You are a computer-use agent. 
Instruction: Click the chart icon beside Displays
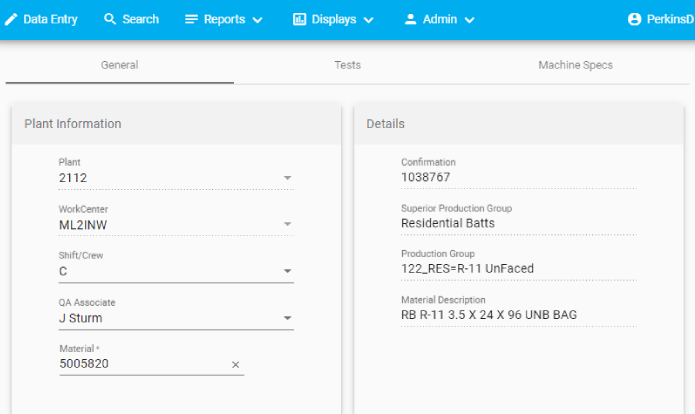(x=299, y=19)
